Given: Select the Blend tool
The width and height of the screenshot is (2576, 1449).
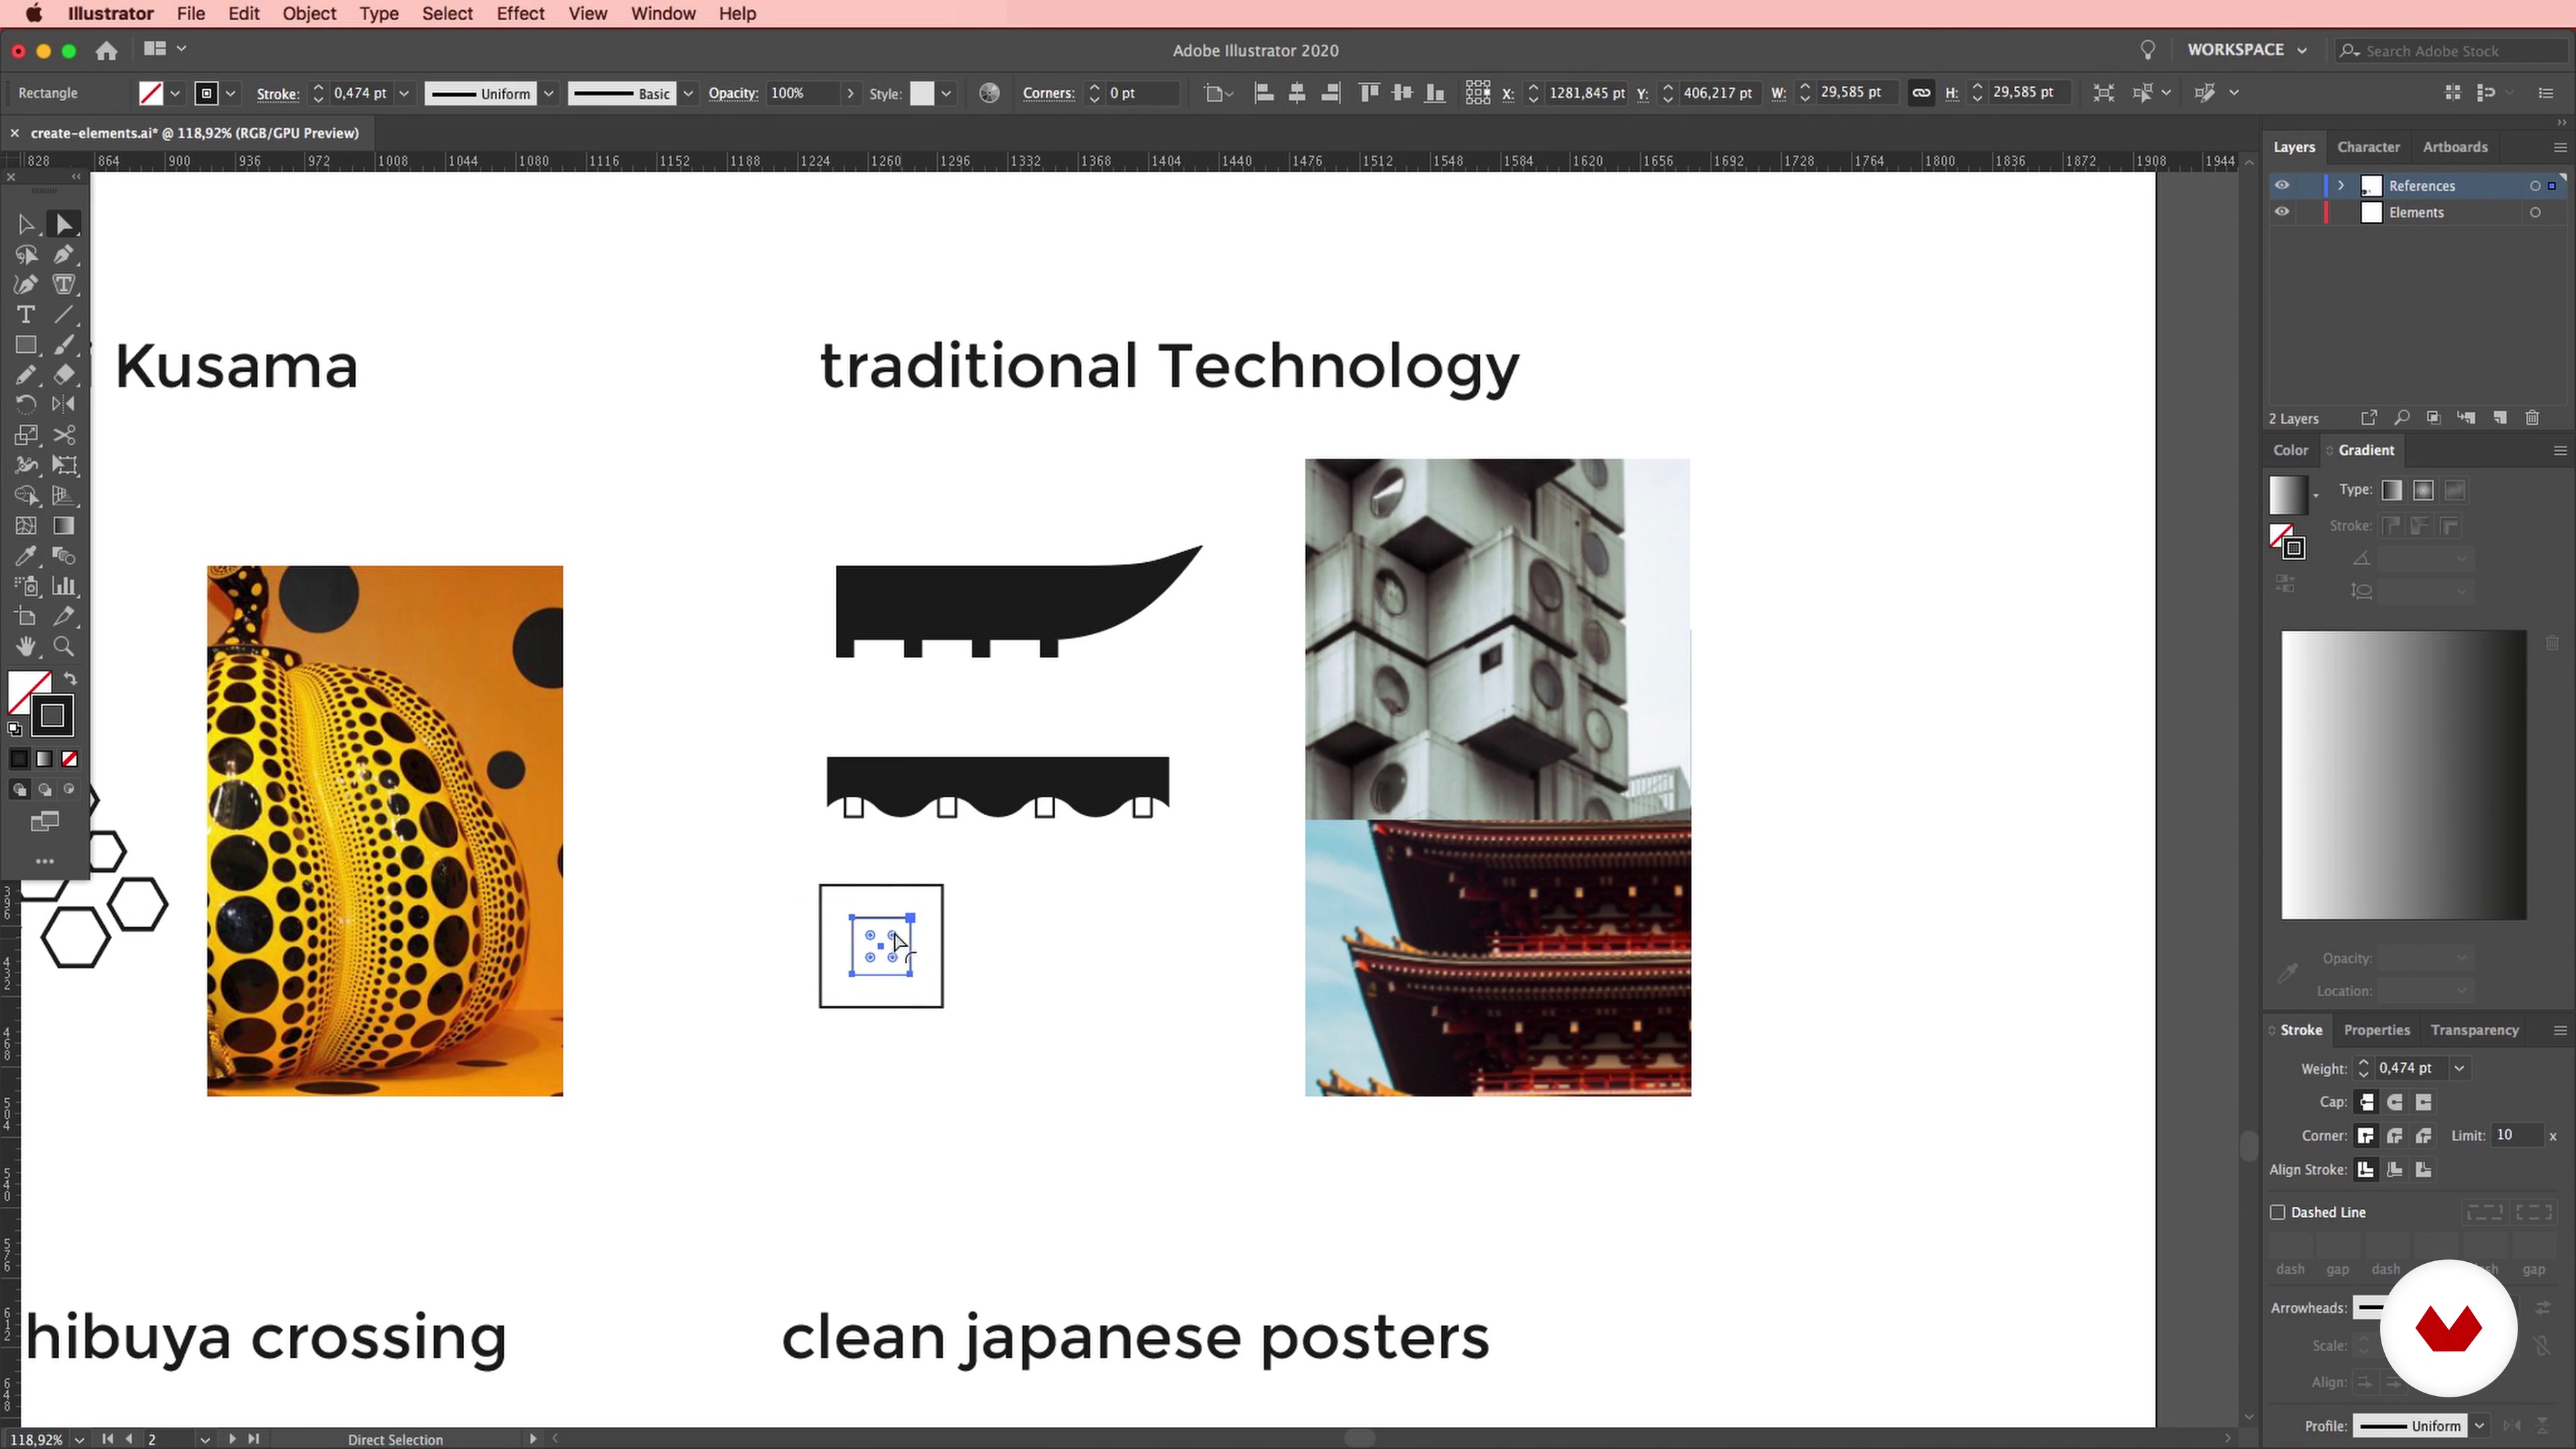Looking at the screenshot, I should [64, 556].
